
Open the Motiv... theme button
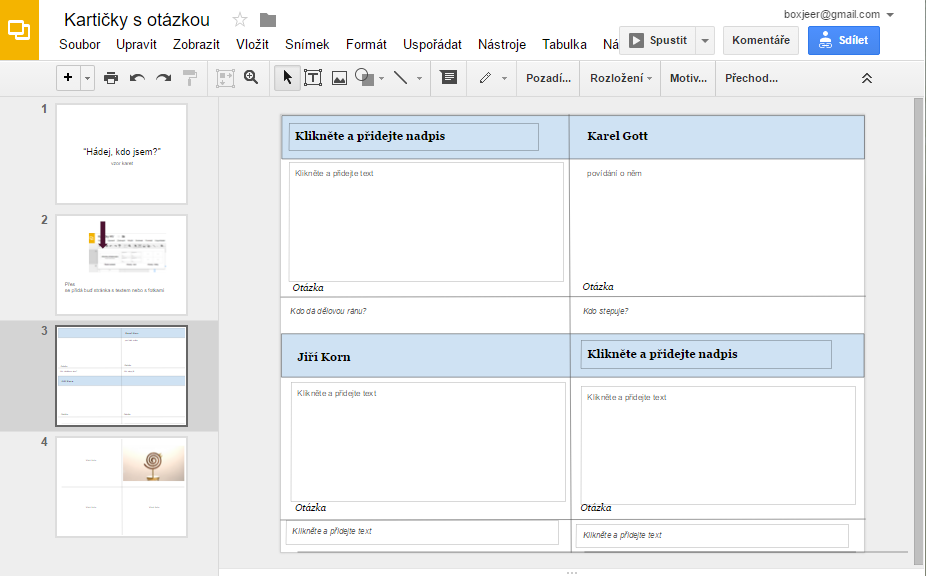[x=688, y=78]
